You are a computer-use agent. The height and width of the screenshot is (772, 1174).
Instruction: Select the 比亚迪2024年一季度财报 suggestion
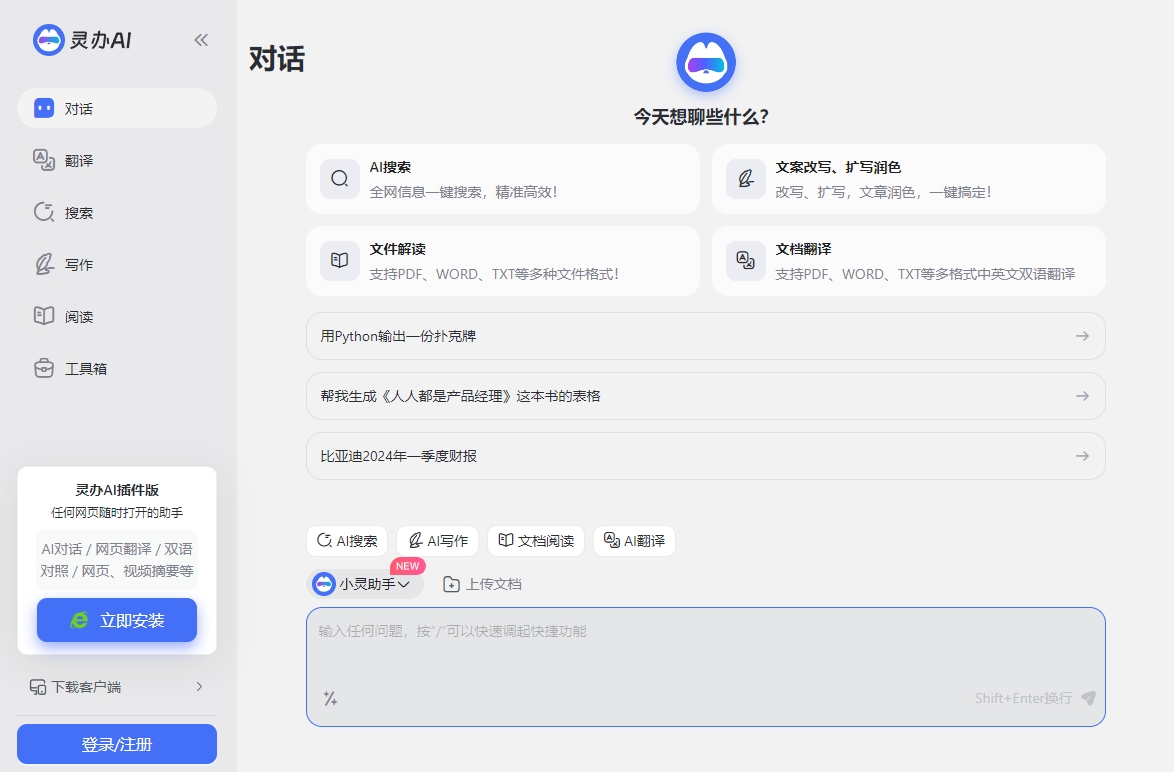(x=705, y=455)
